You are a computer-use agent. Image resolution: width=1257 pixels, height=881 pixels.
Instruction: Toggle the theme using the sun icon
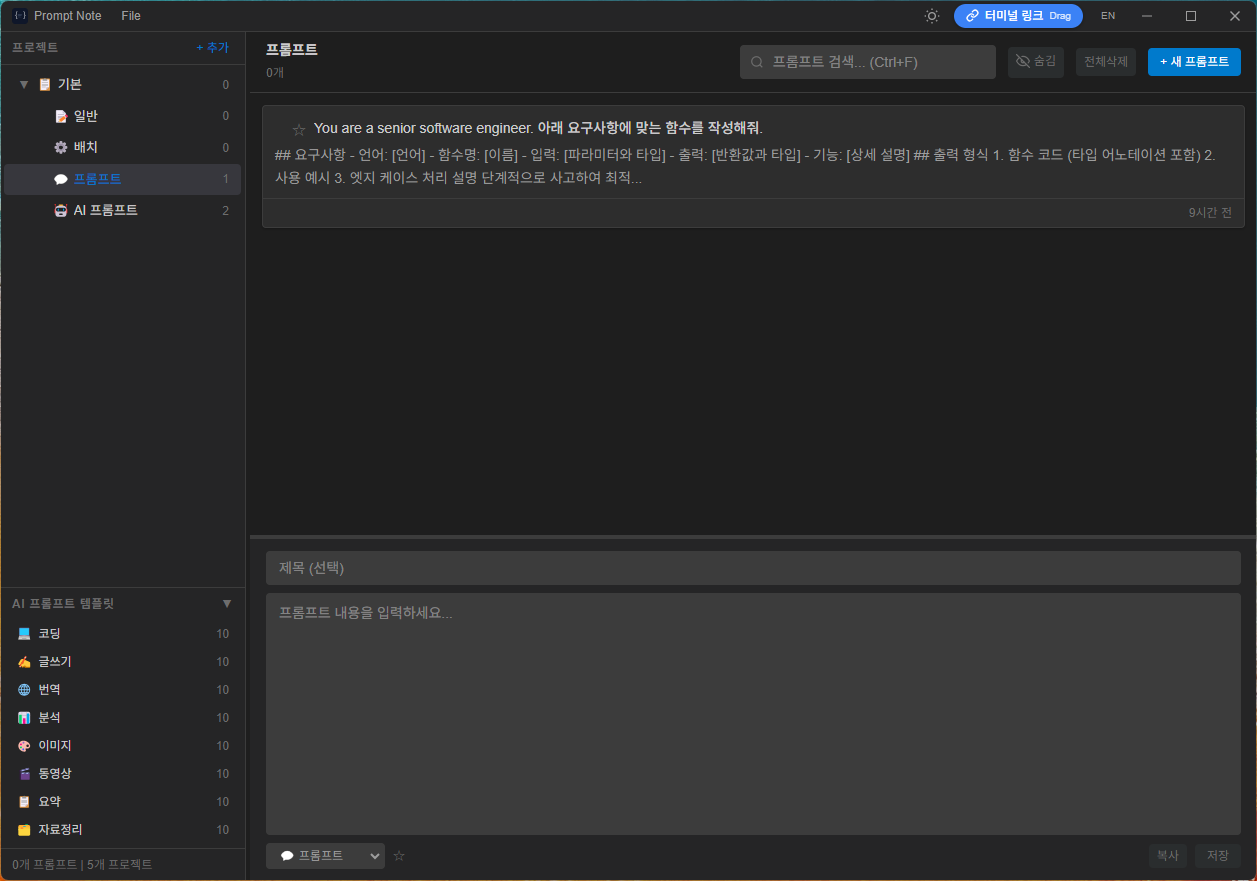click(931, 15)
